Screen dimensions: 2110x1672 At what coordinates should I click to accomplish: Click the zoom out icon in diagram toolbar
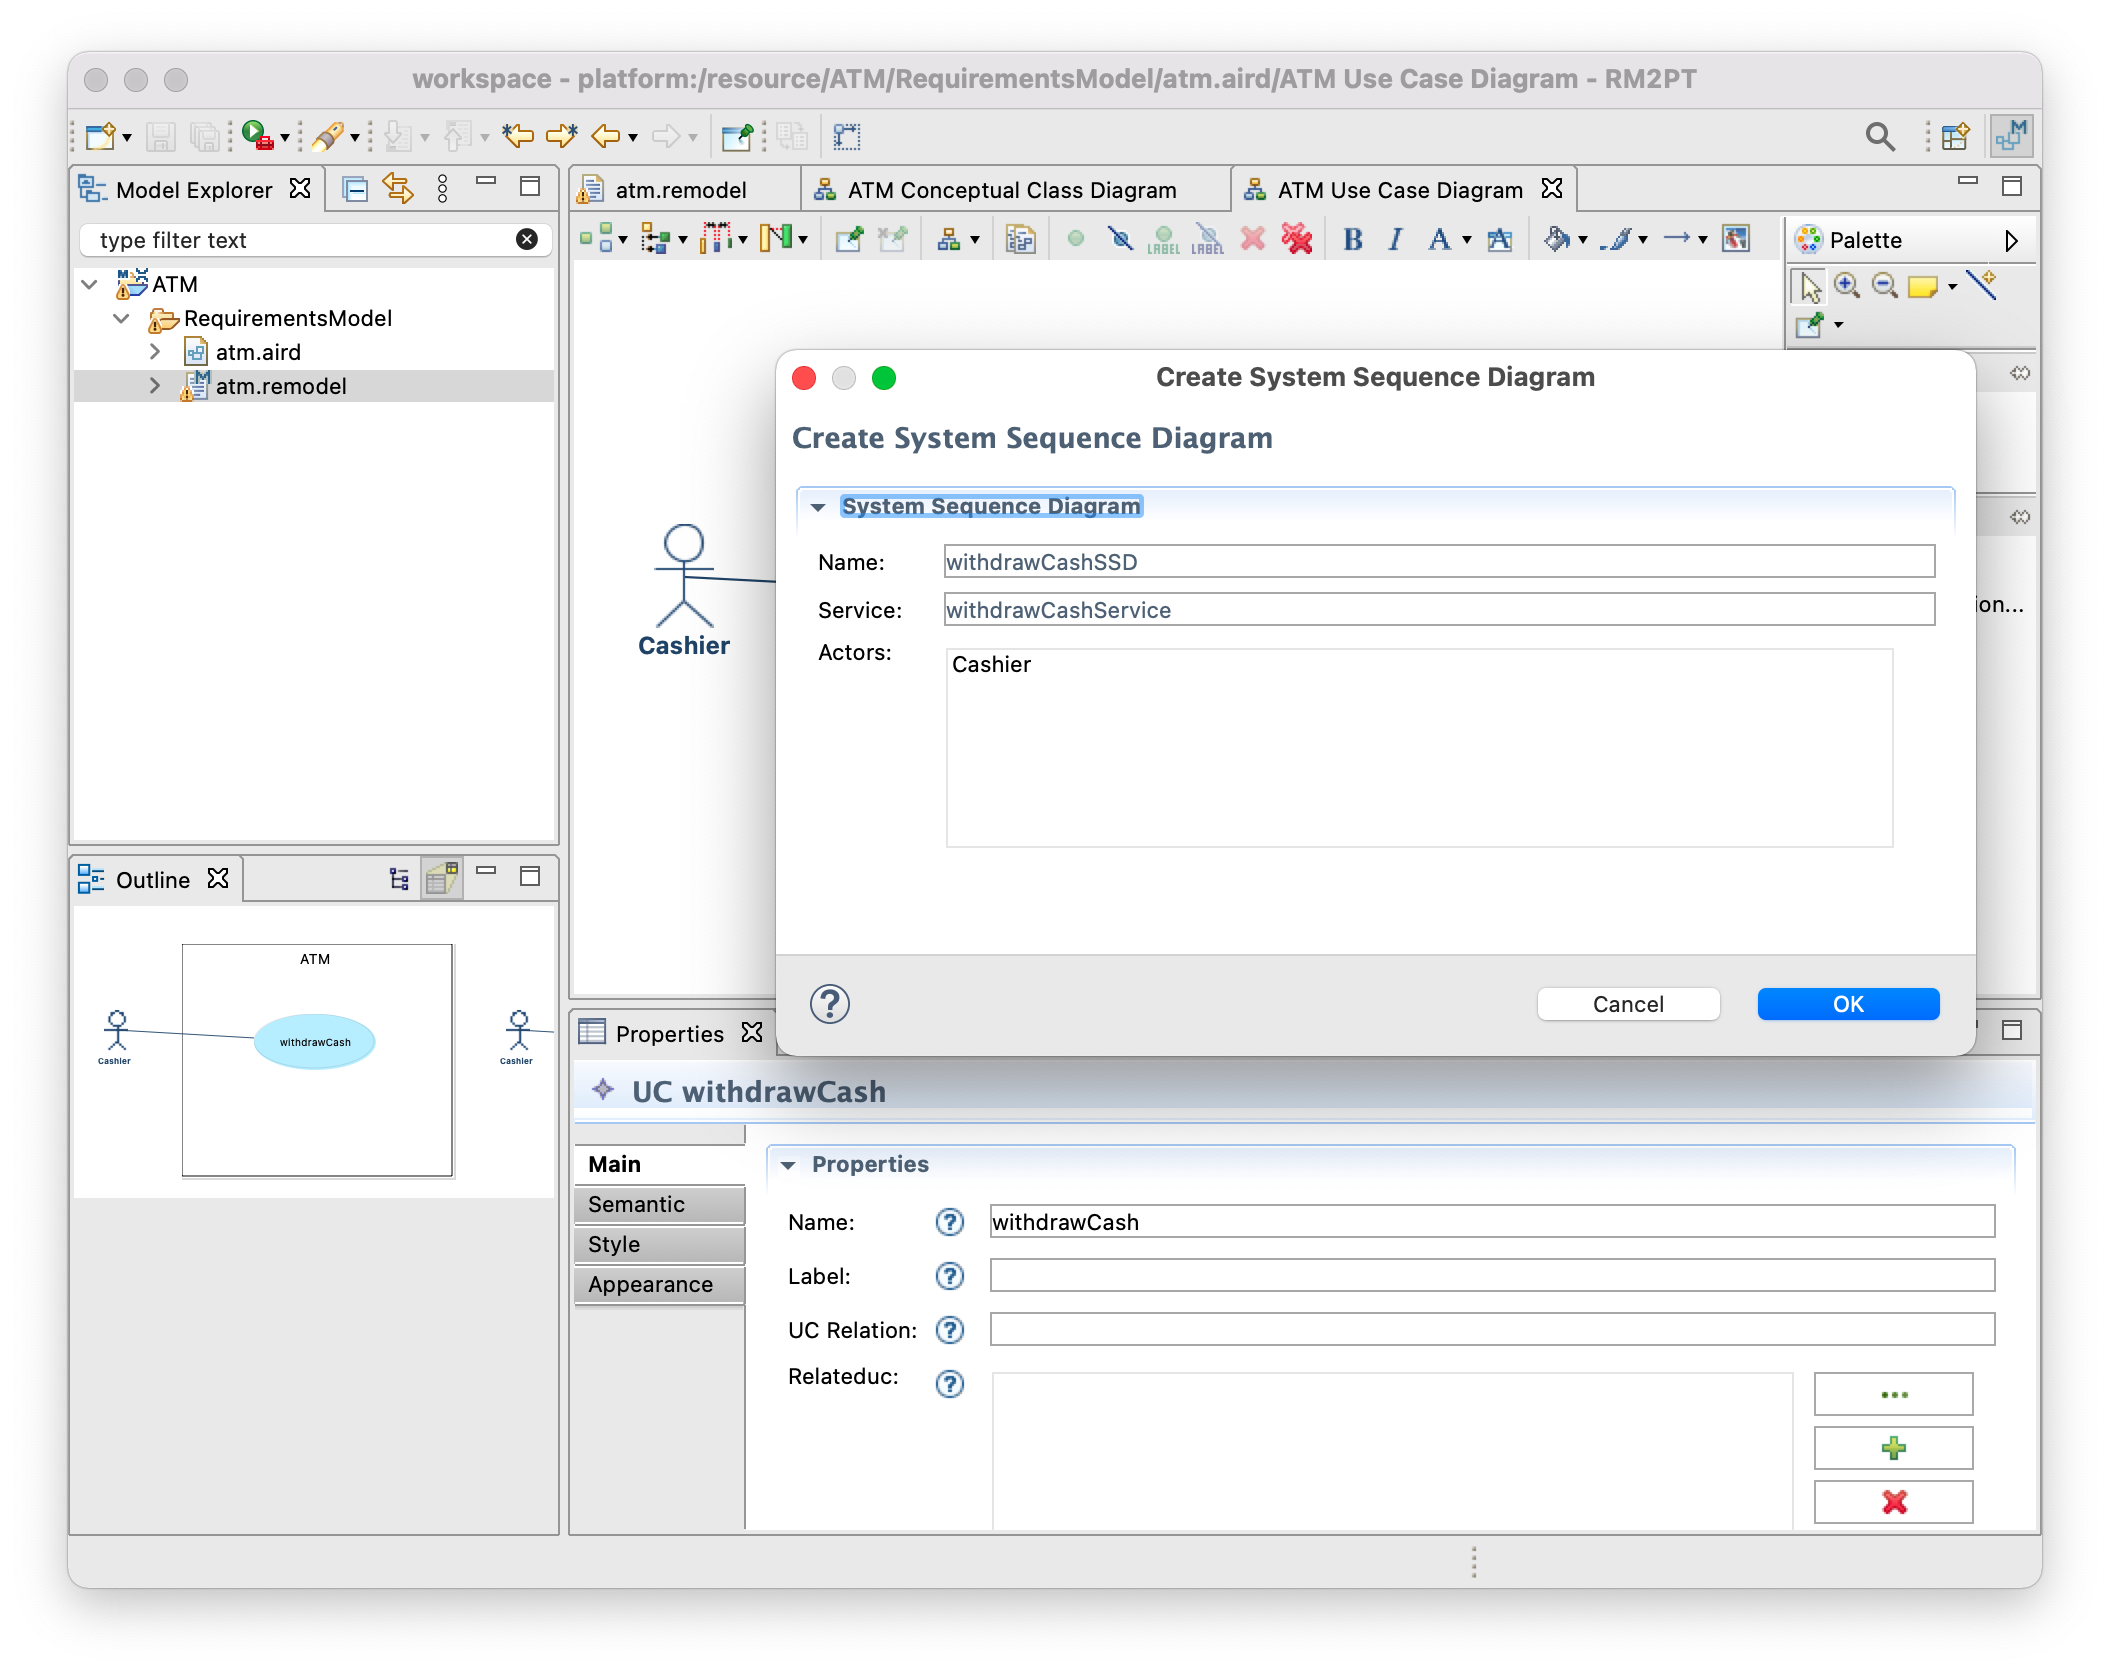[x=1882, y=288]
